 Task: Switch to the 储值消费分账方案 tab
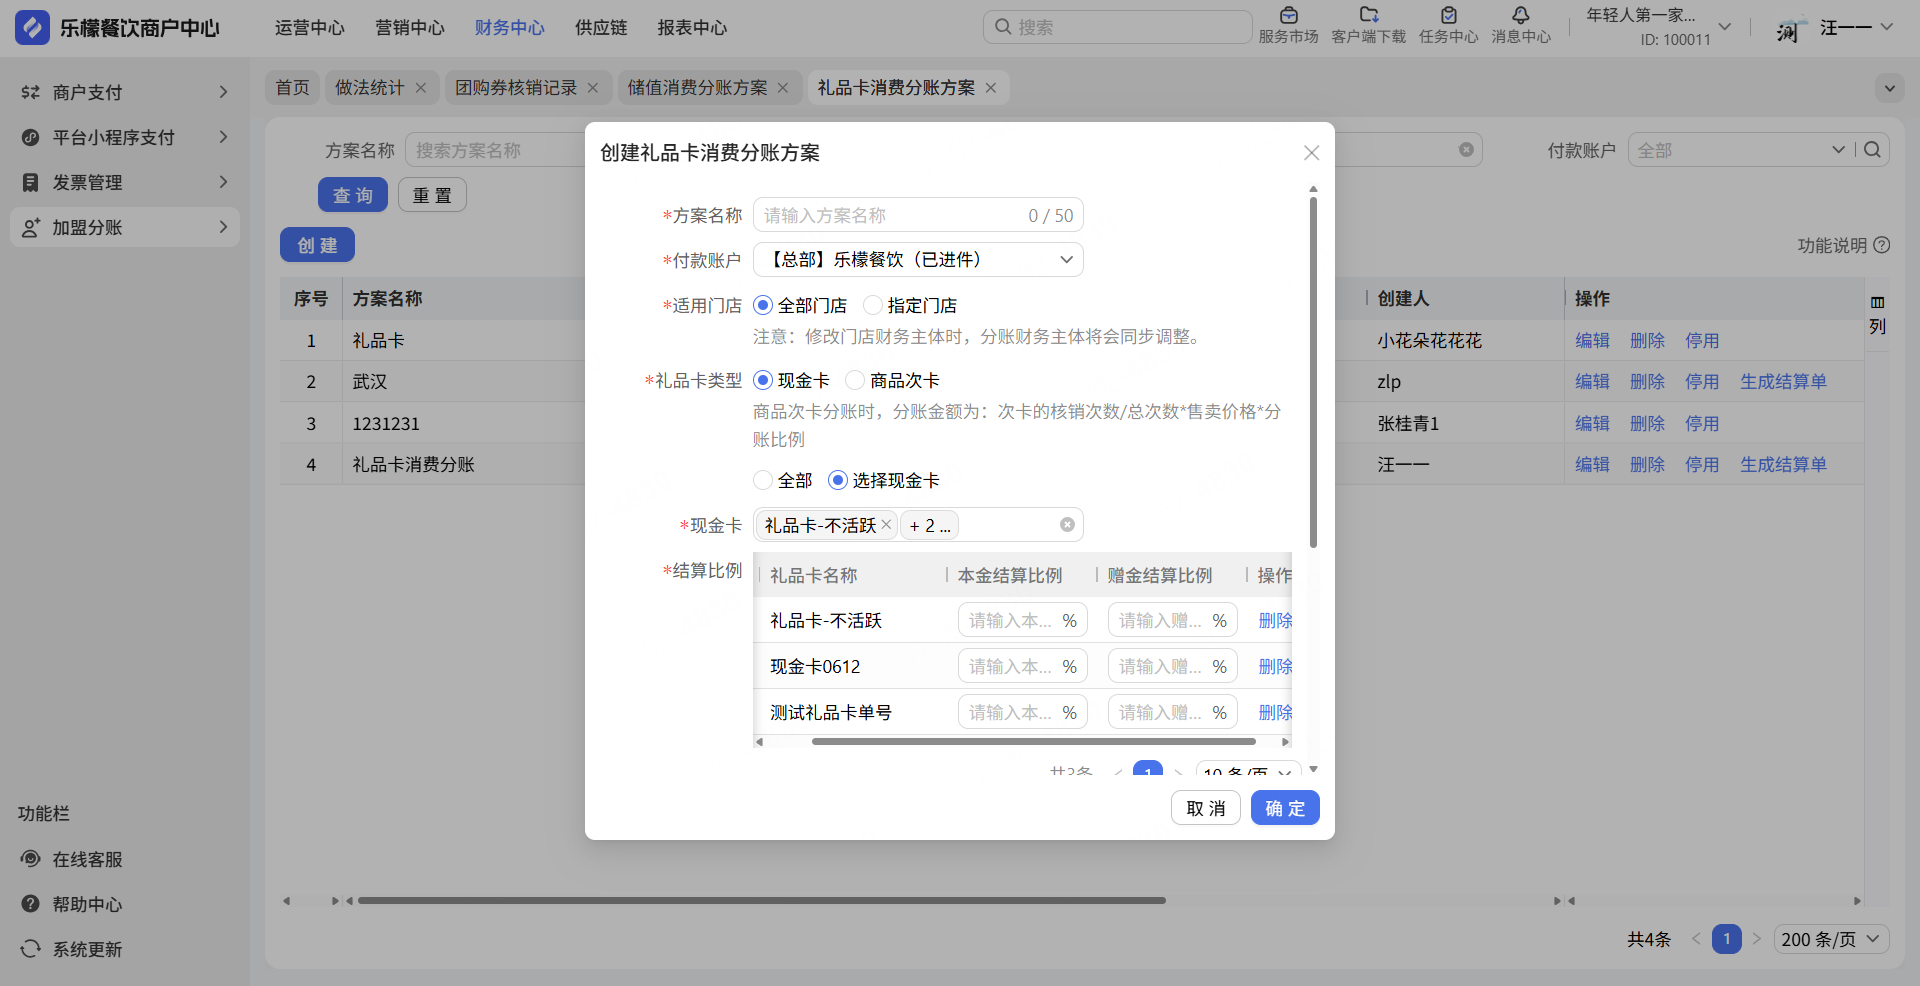697,88
